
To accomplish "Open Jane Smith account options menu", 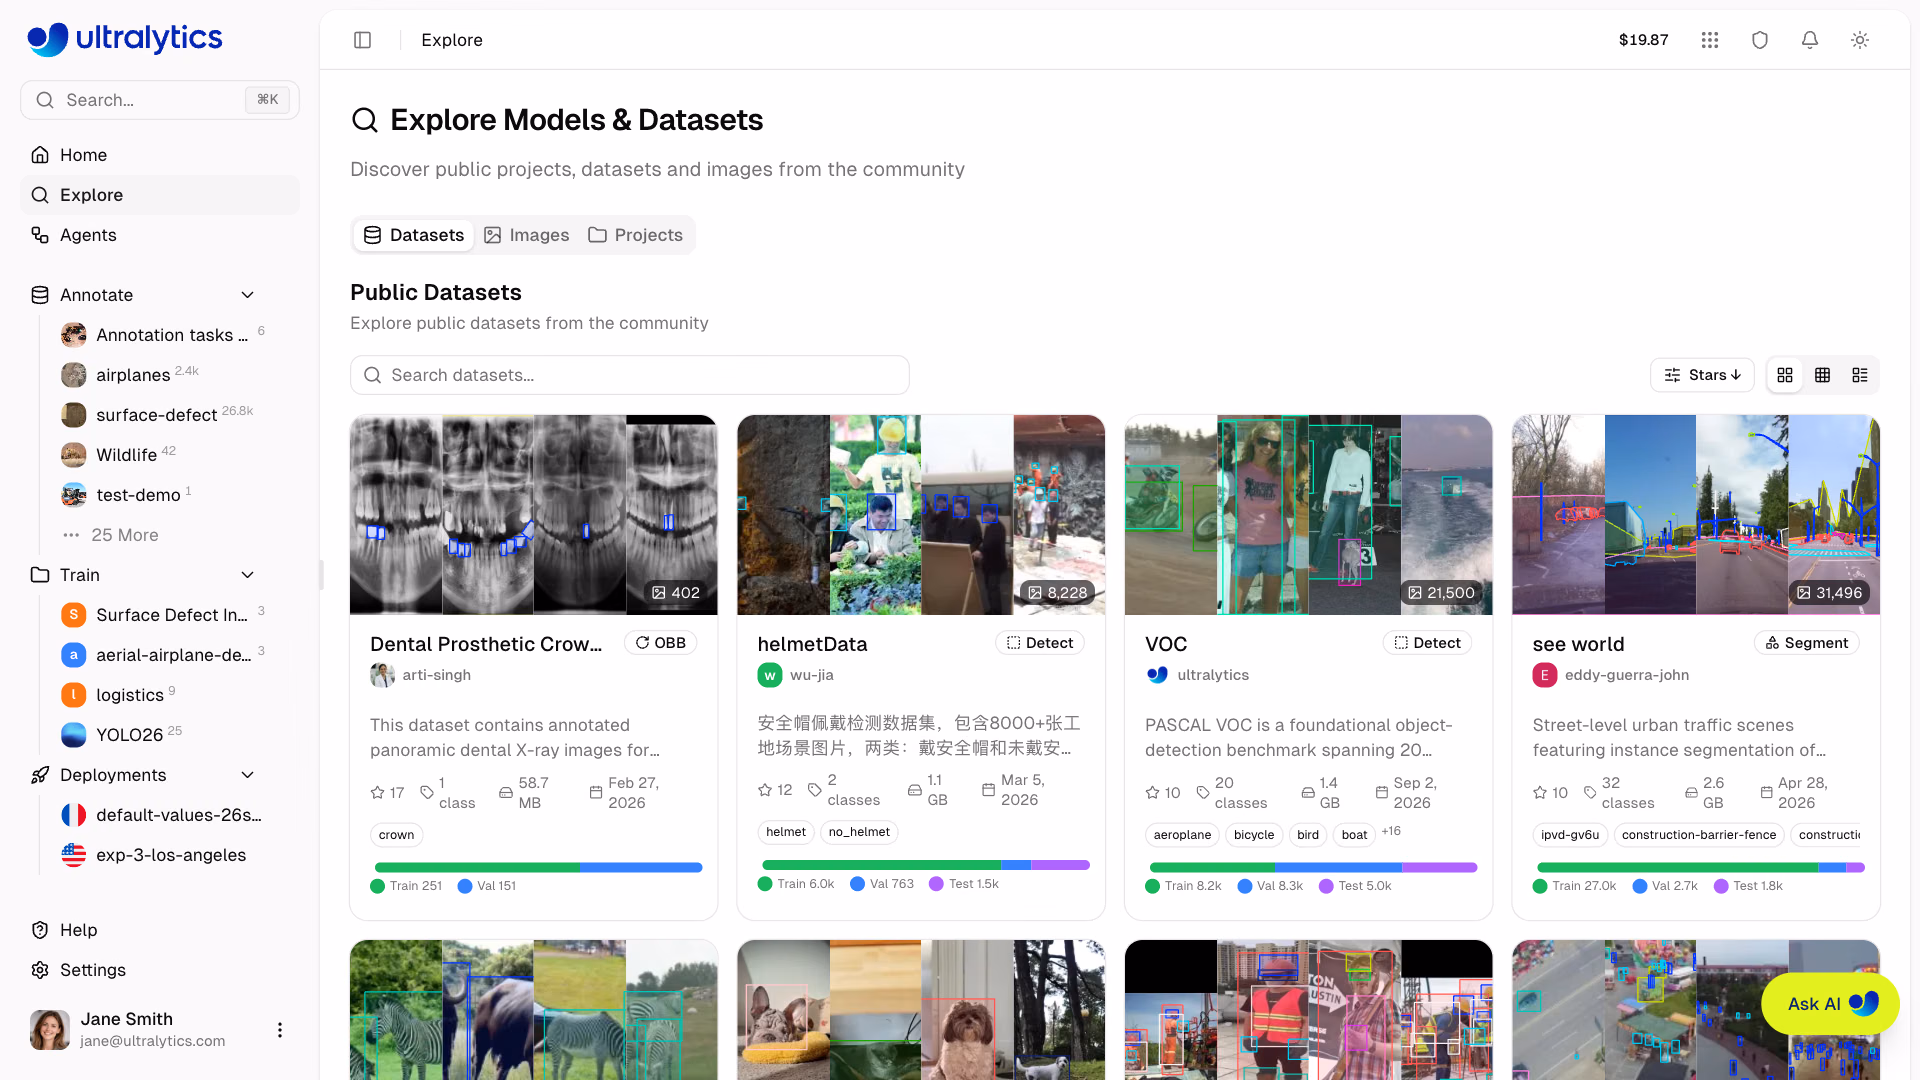I will point(280,1030).
